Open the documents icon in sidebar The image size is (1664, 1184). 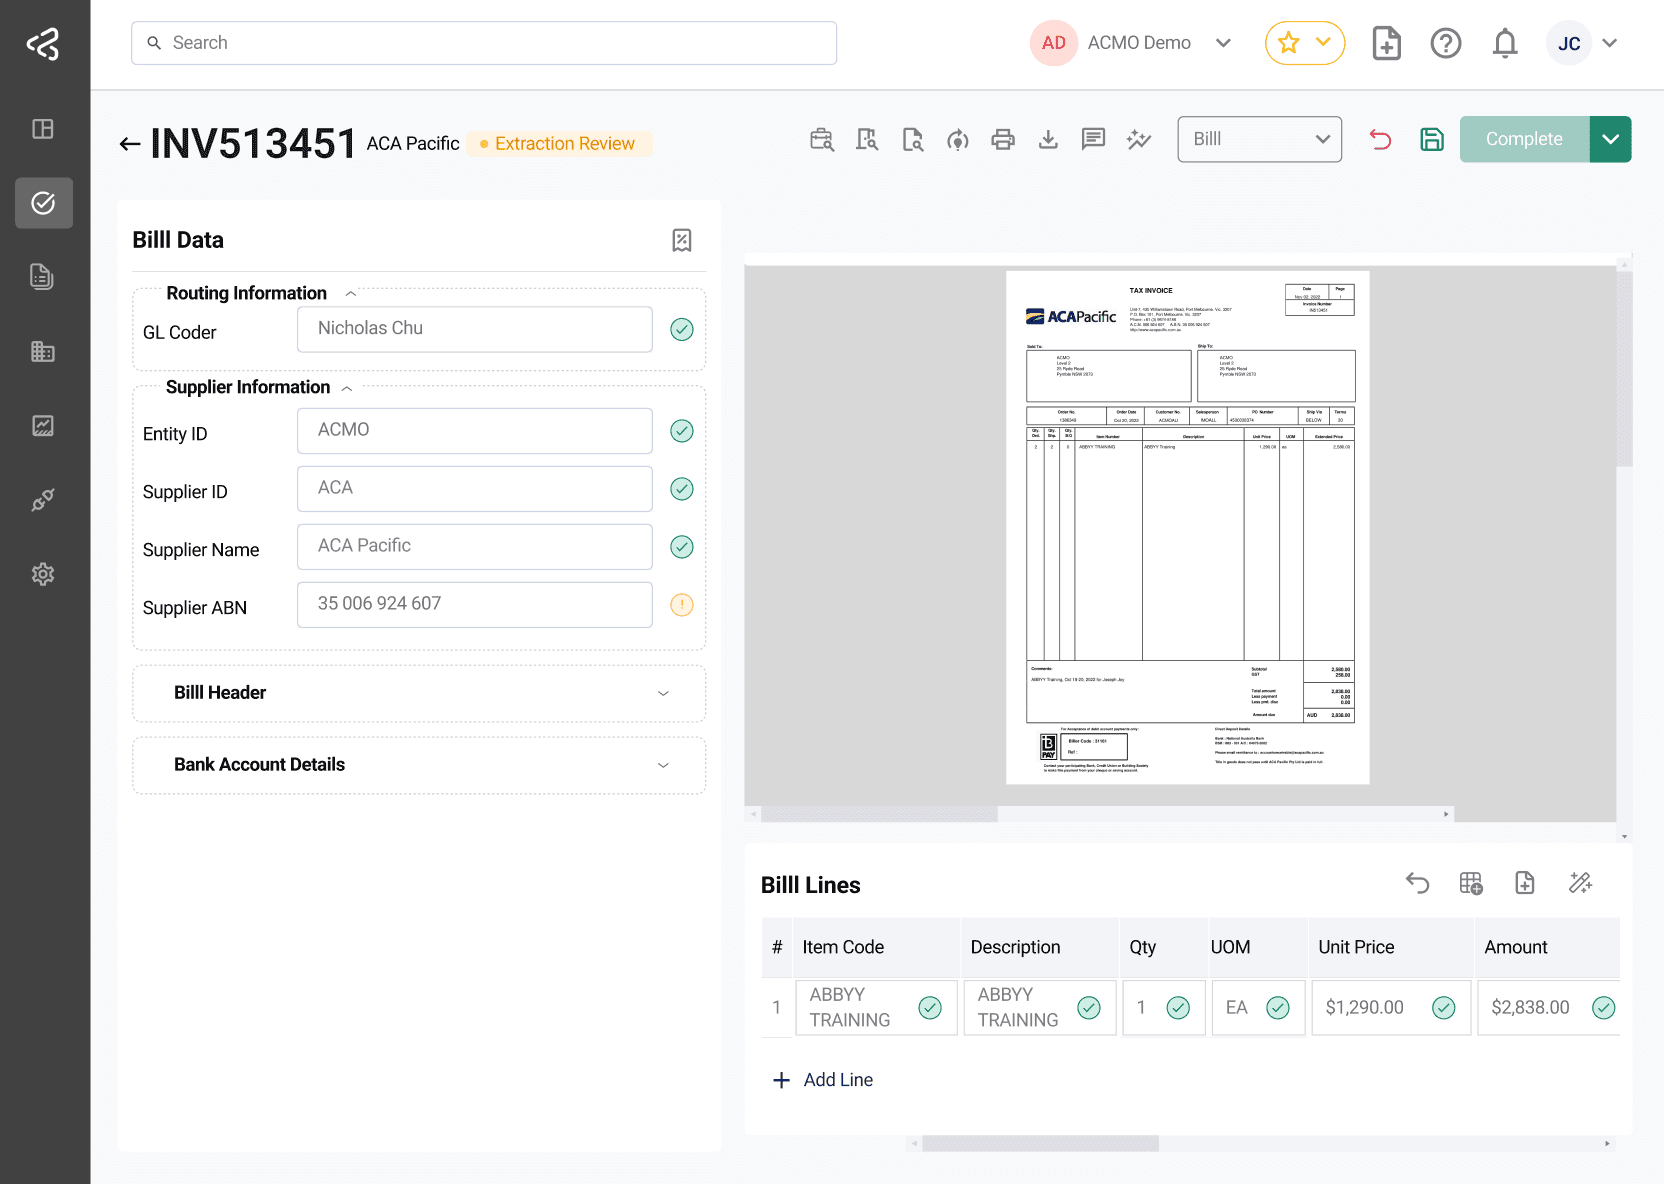pos(43,277)
